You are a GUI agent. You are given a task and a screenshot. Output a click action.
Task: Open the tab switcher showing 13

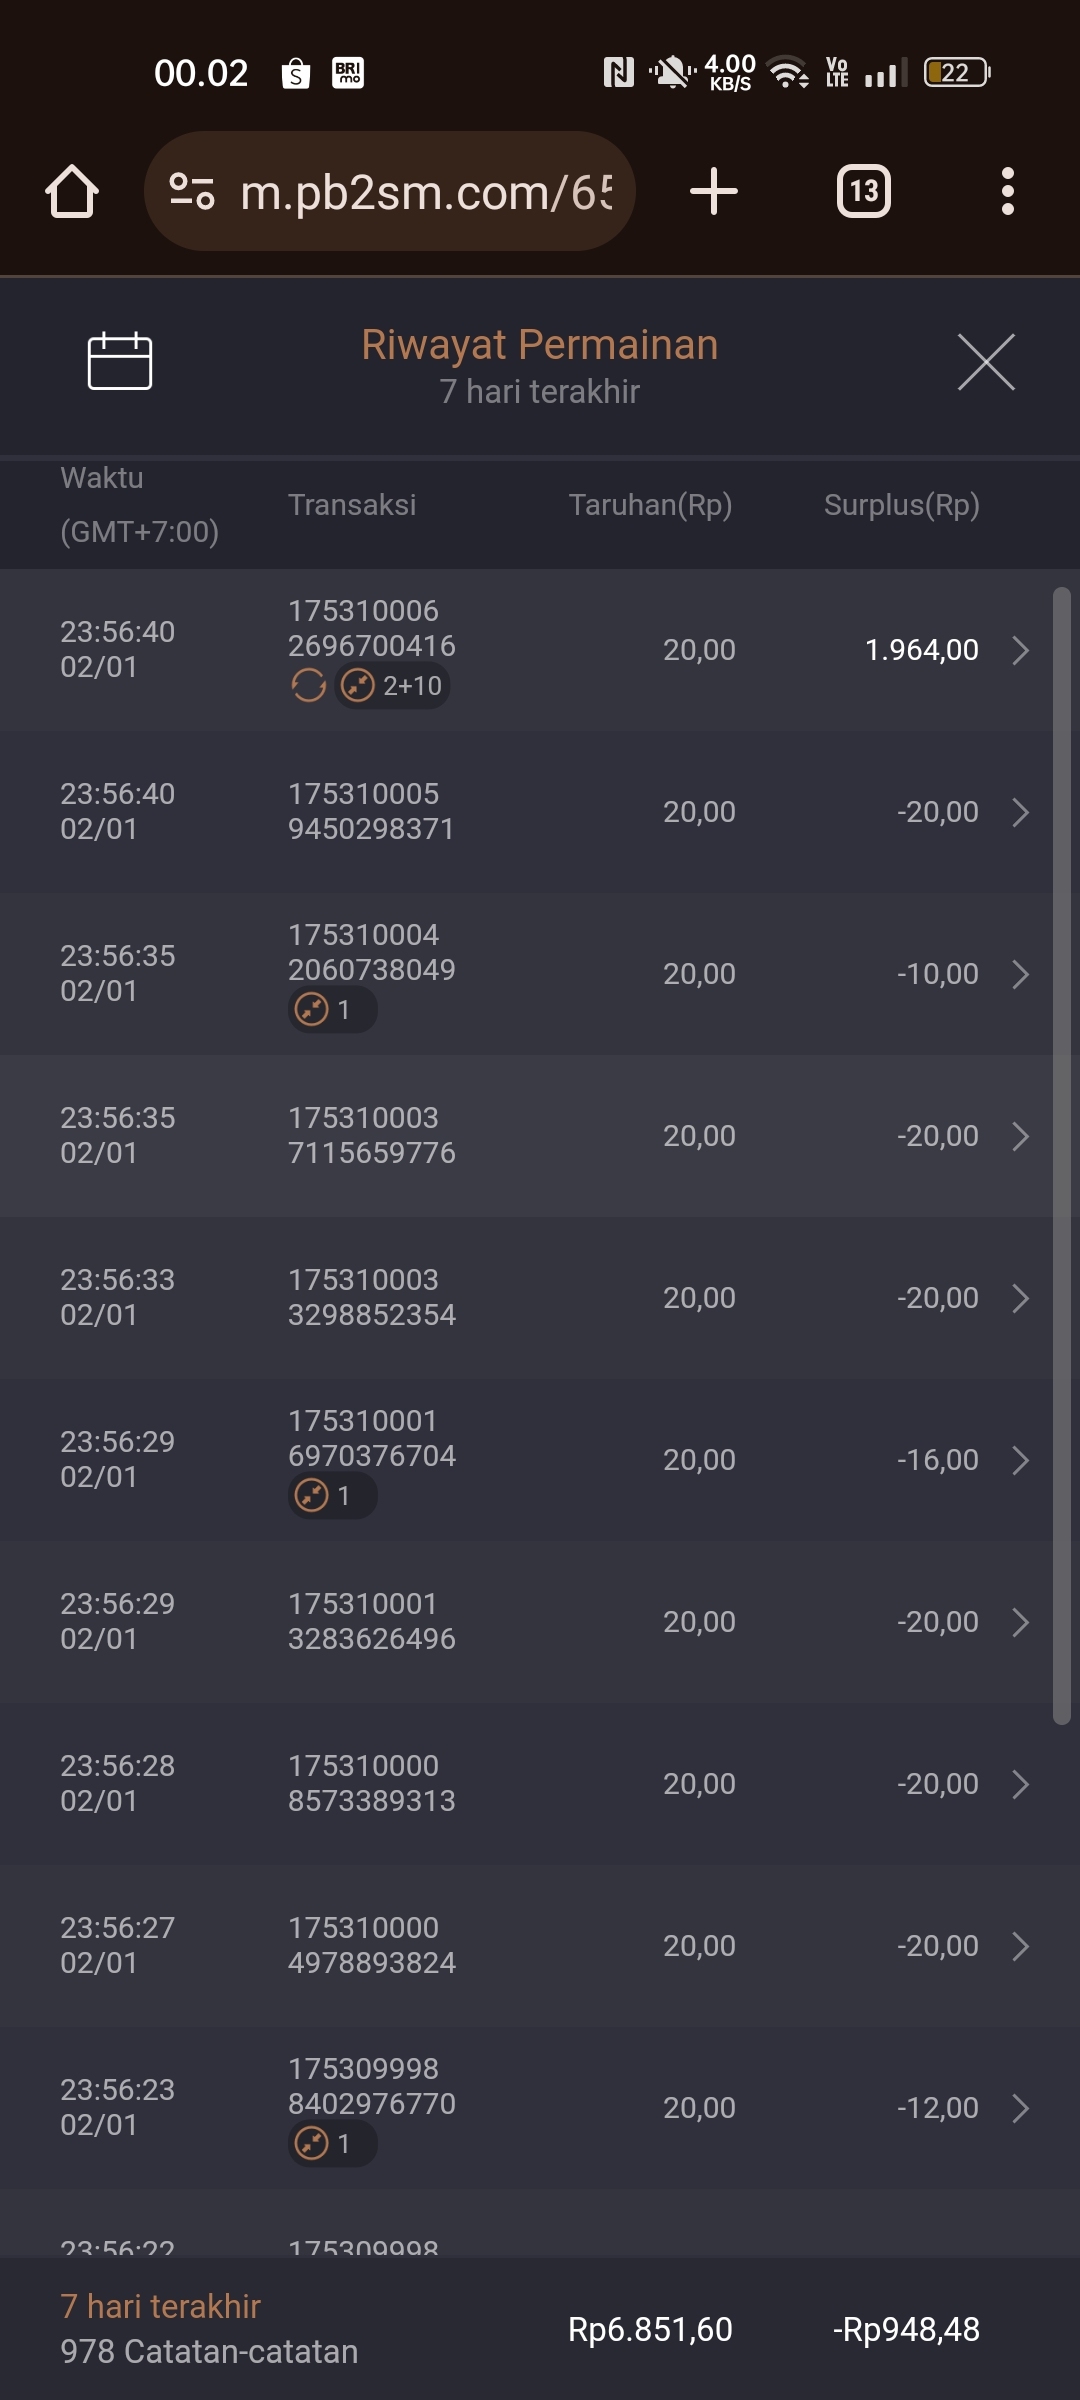(863, 191)
